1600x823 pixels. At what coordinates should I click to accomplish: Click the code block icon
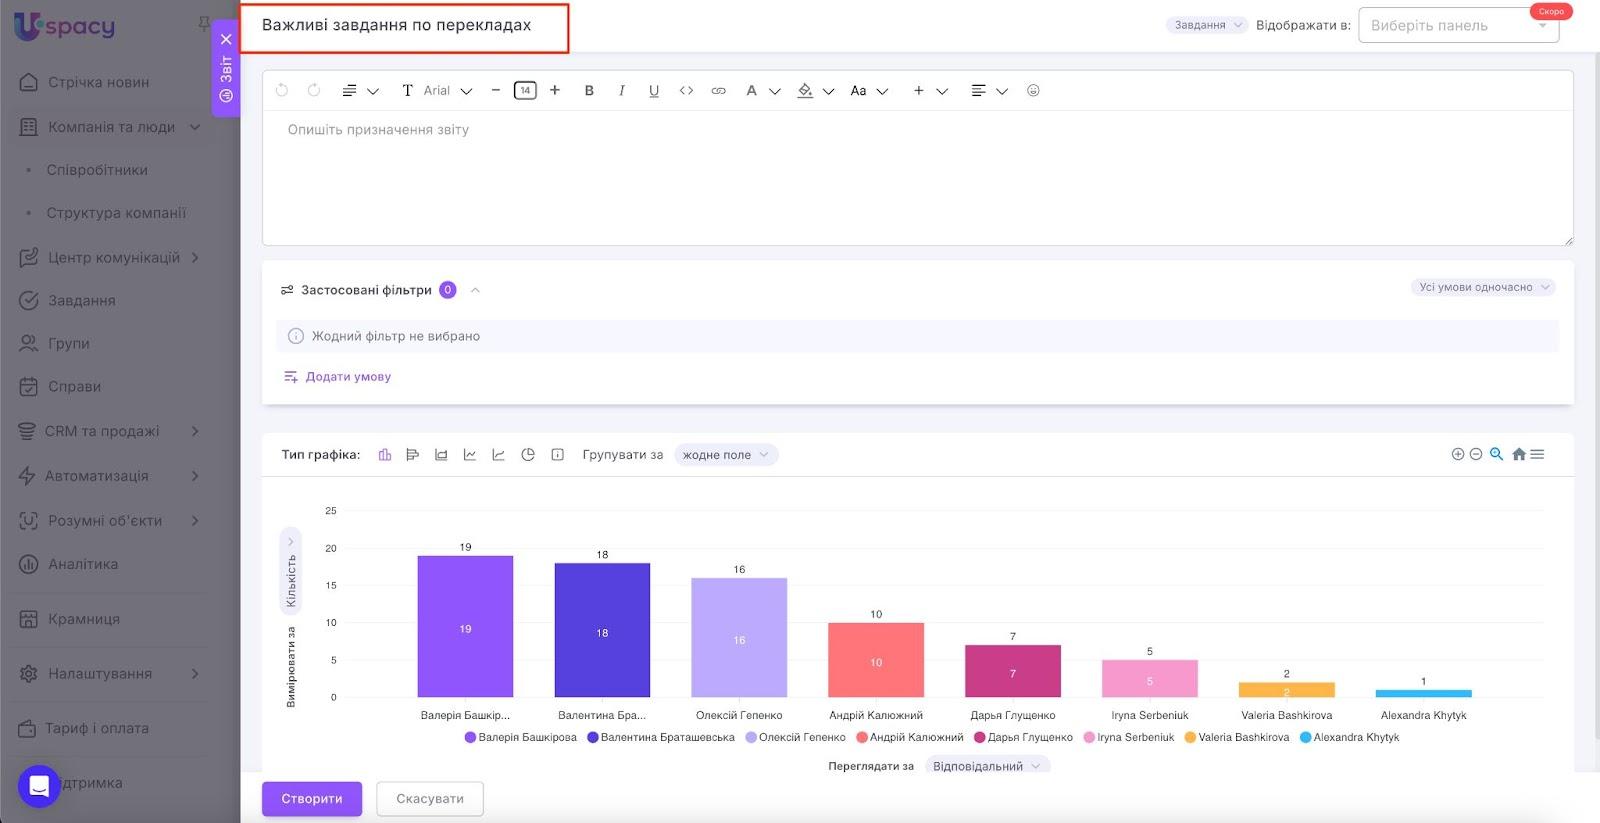coord(686,91)
